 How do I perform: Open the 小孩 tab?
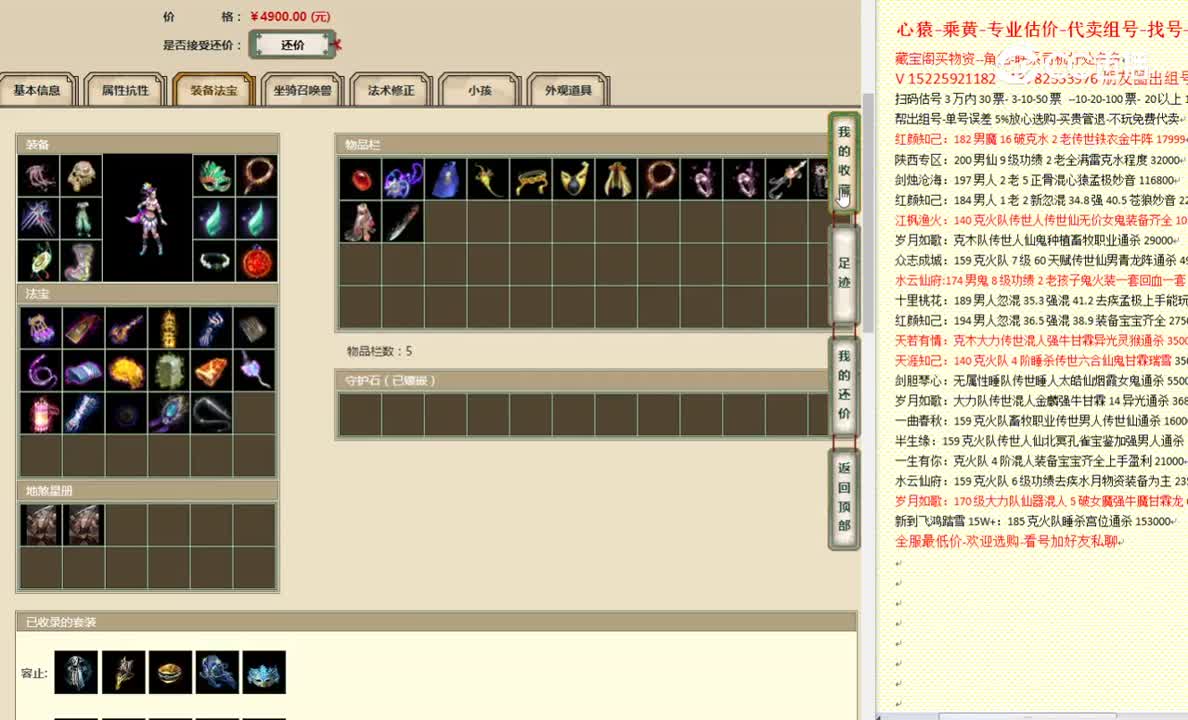pyautogui.click(x=480, y=90)
